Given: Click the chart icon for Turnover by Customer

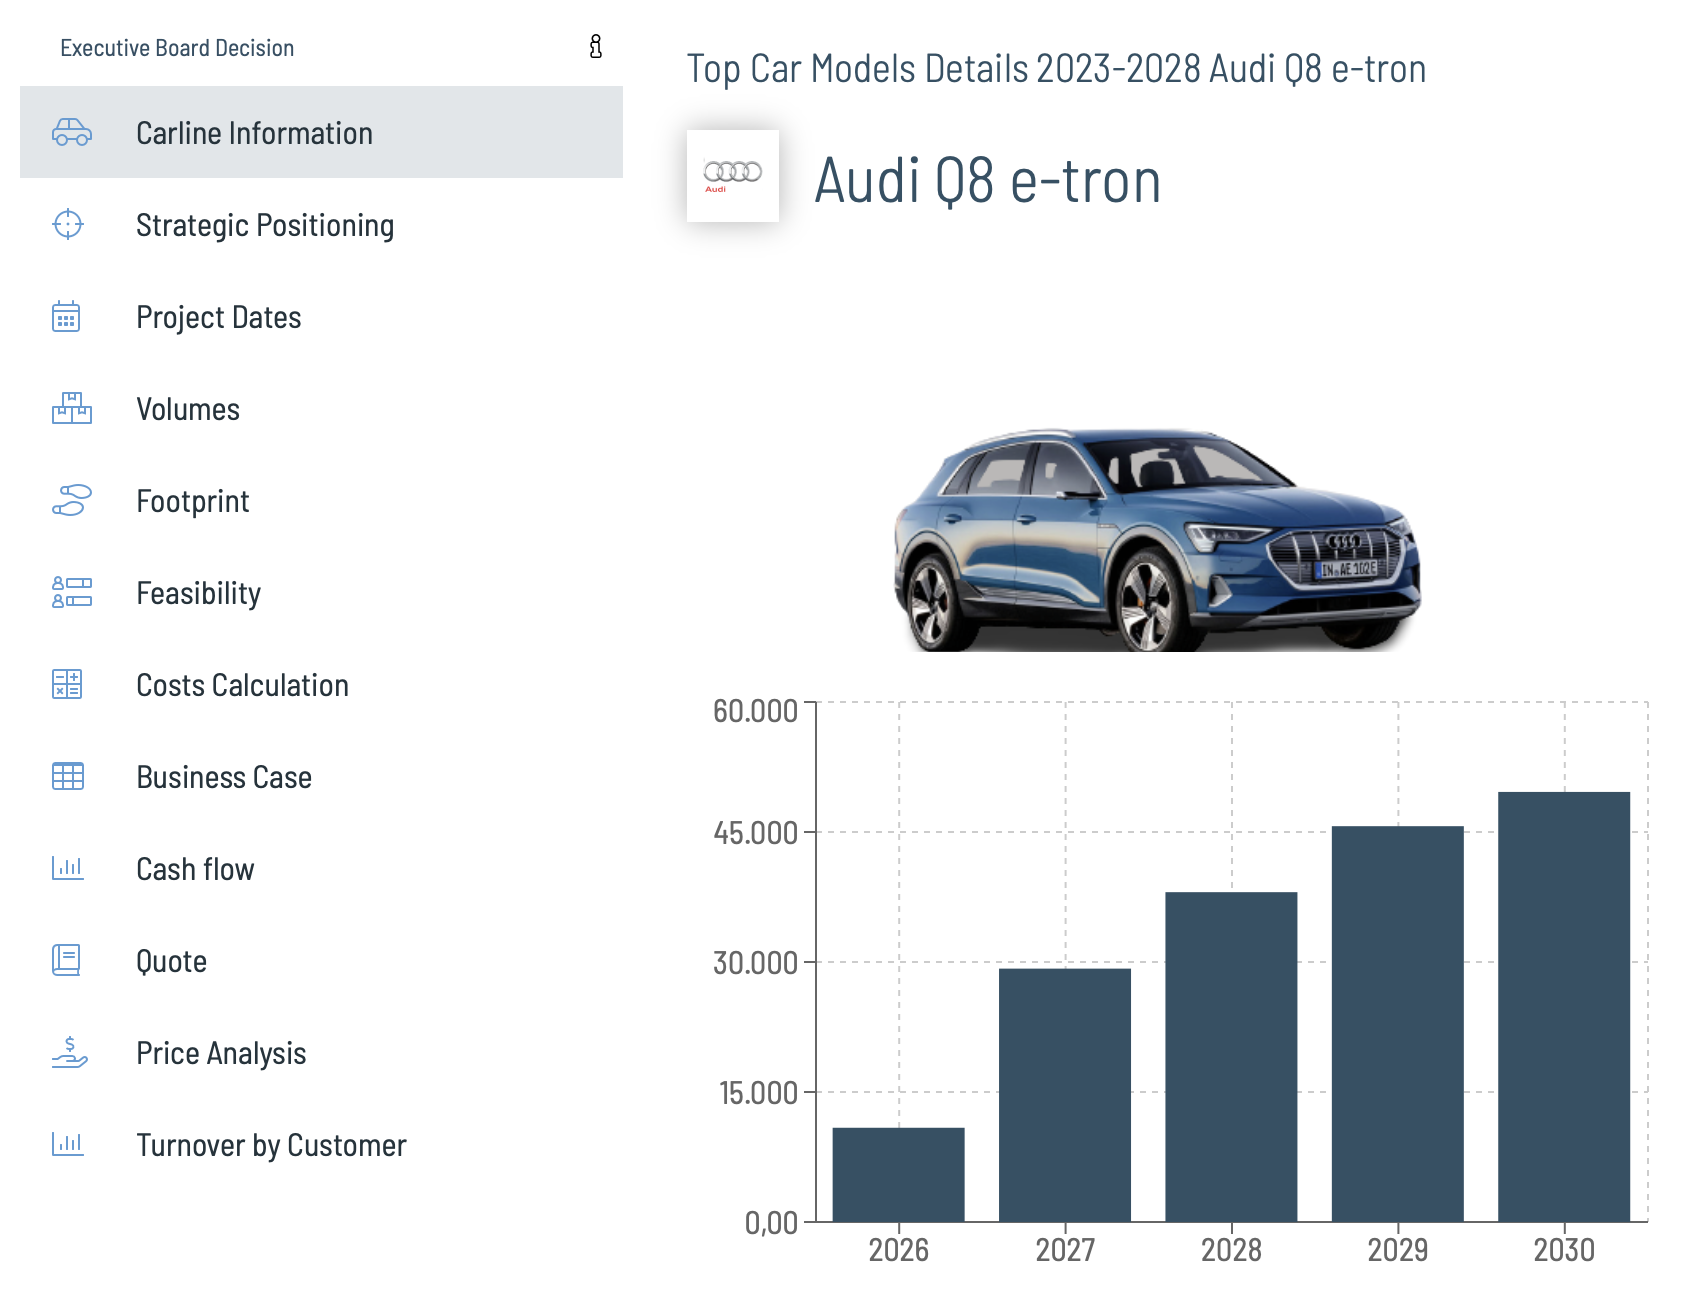Looking at the screenshot, I should (x=68, y=1144).
